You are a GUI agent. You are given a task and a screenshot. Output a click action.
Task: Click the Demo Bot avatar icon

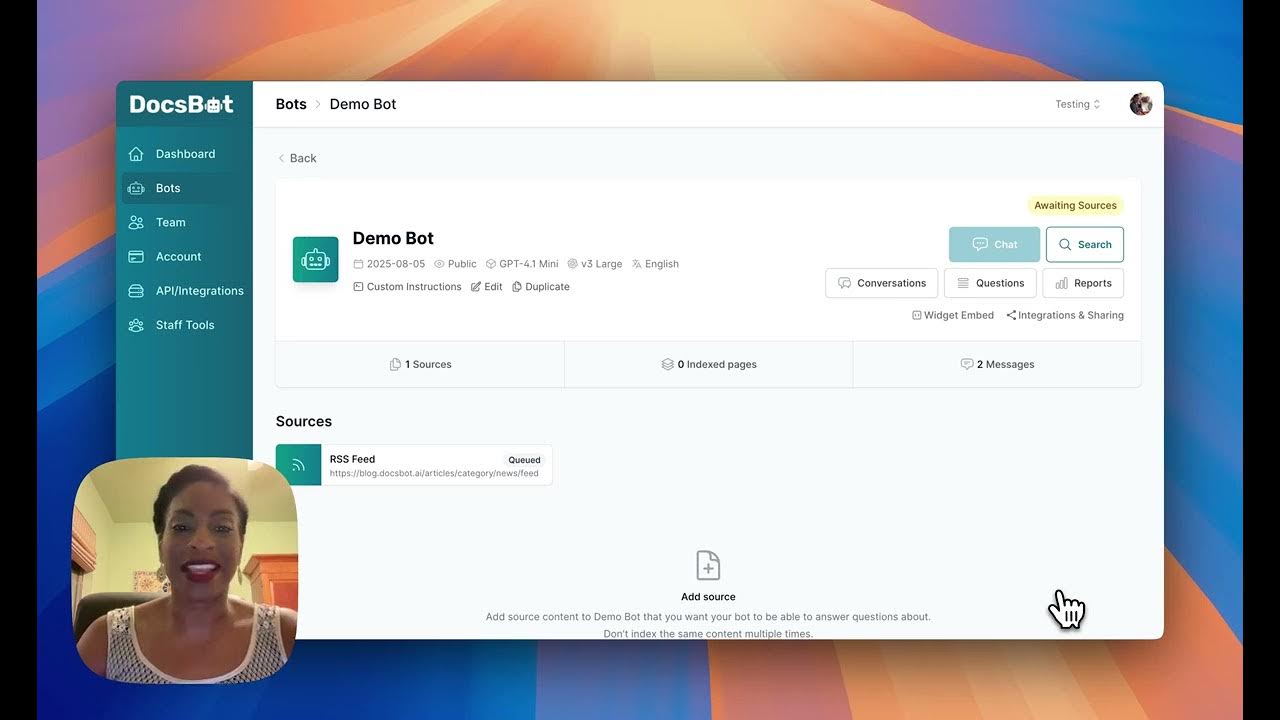point(315,259)
